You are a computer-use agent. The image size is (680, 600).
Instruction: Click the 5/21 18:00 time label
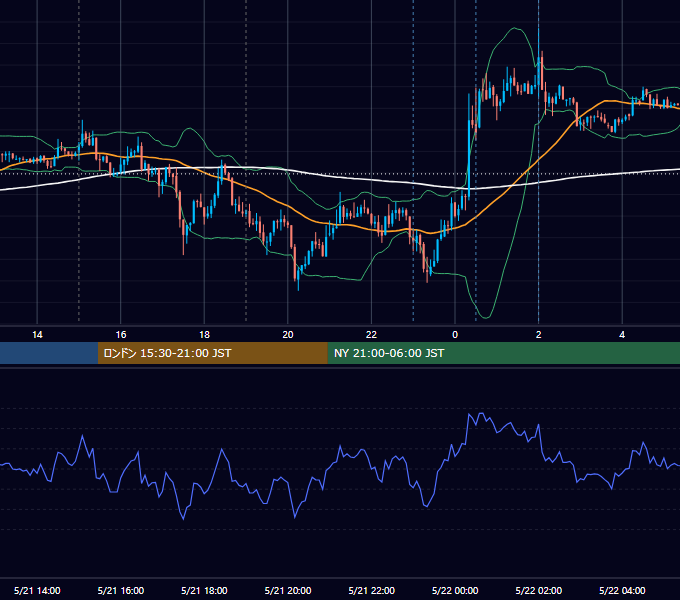pyautogui.click(x=204, y=590)
